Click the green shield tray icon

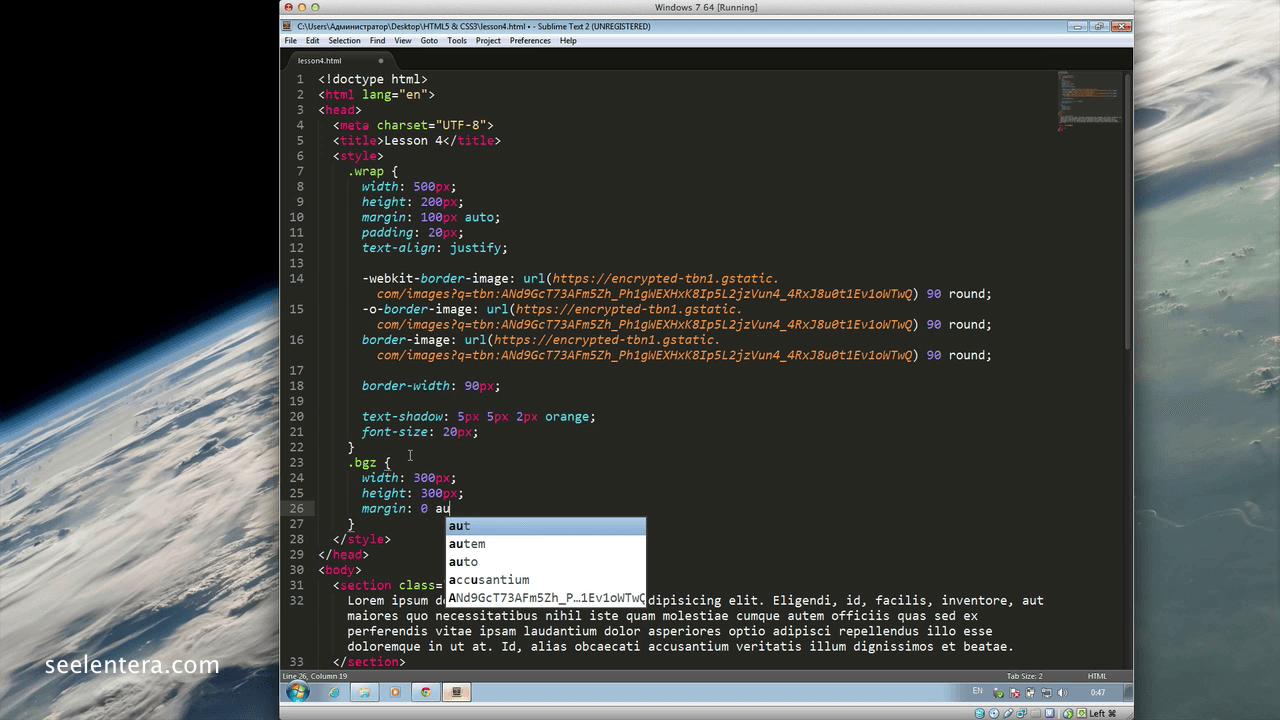[x=998, y=692]
